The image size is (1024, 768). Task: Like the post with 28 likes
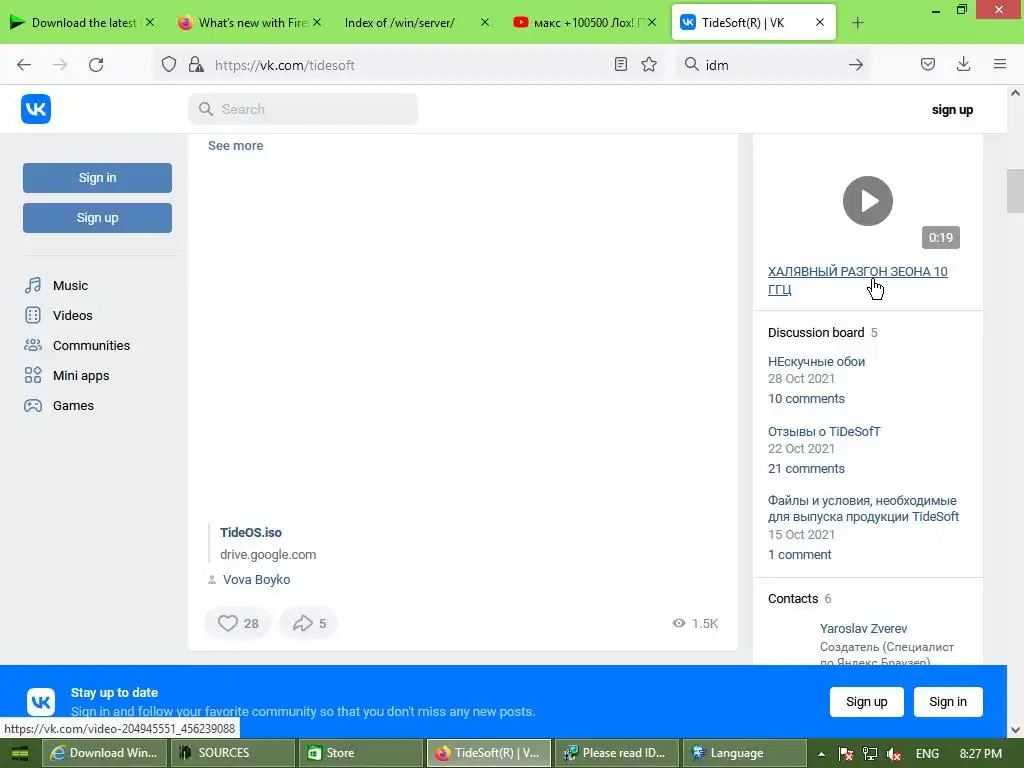point(238,623)
